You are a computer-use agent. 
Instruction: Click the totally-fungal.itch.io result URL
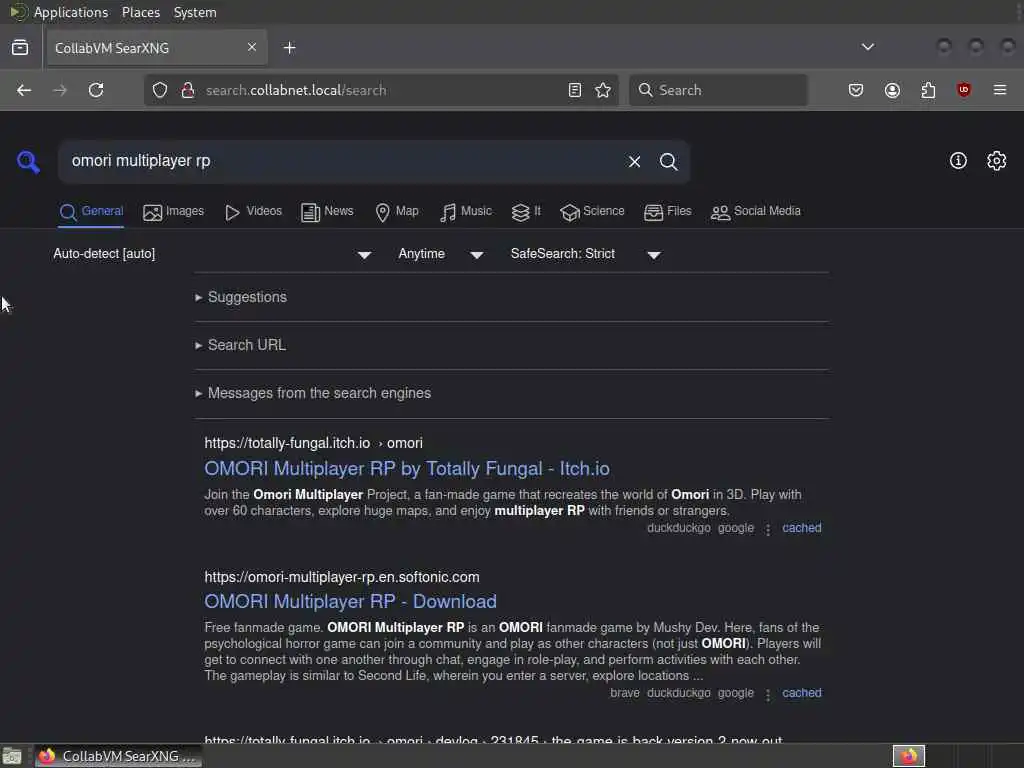click(313, 443)
